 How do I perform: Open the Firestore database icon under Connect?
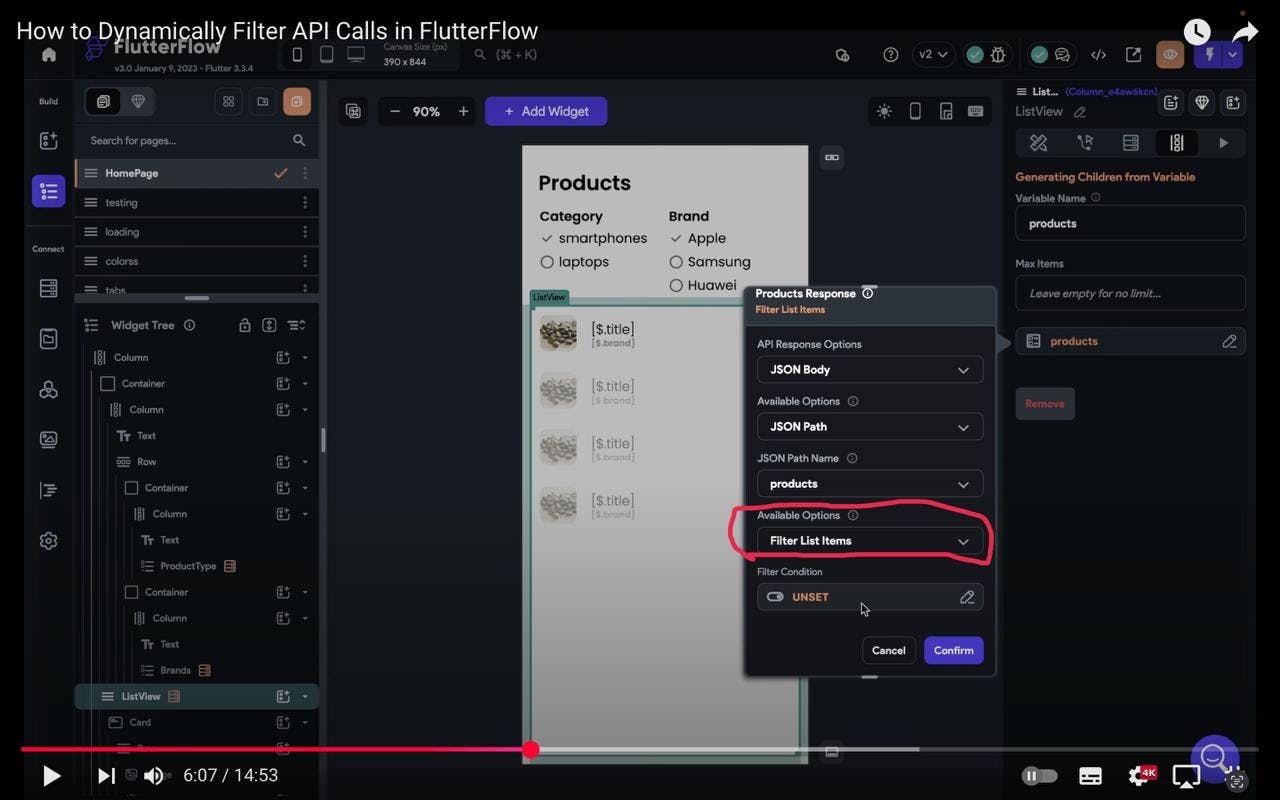48,288
